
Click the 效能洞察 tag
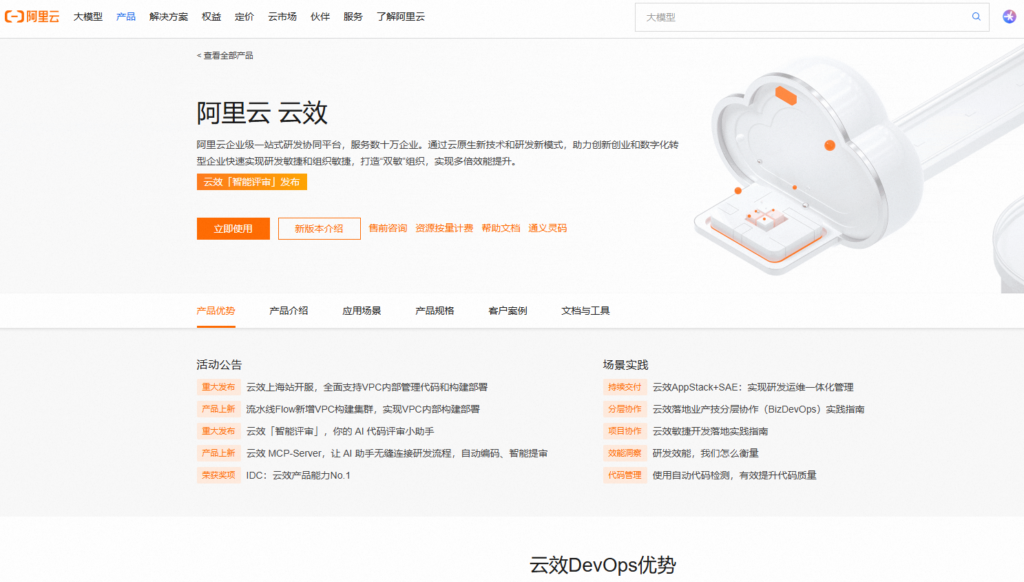tap(625, 453)
